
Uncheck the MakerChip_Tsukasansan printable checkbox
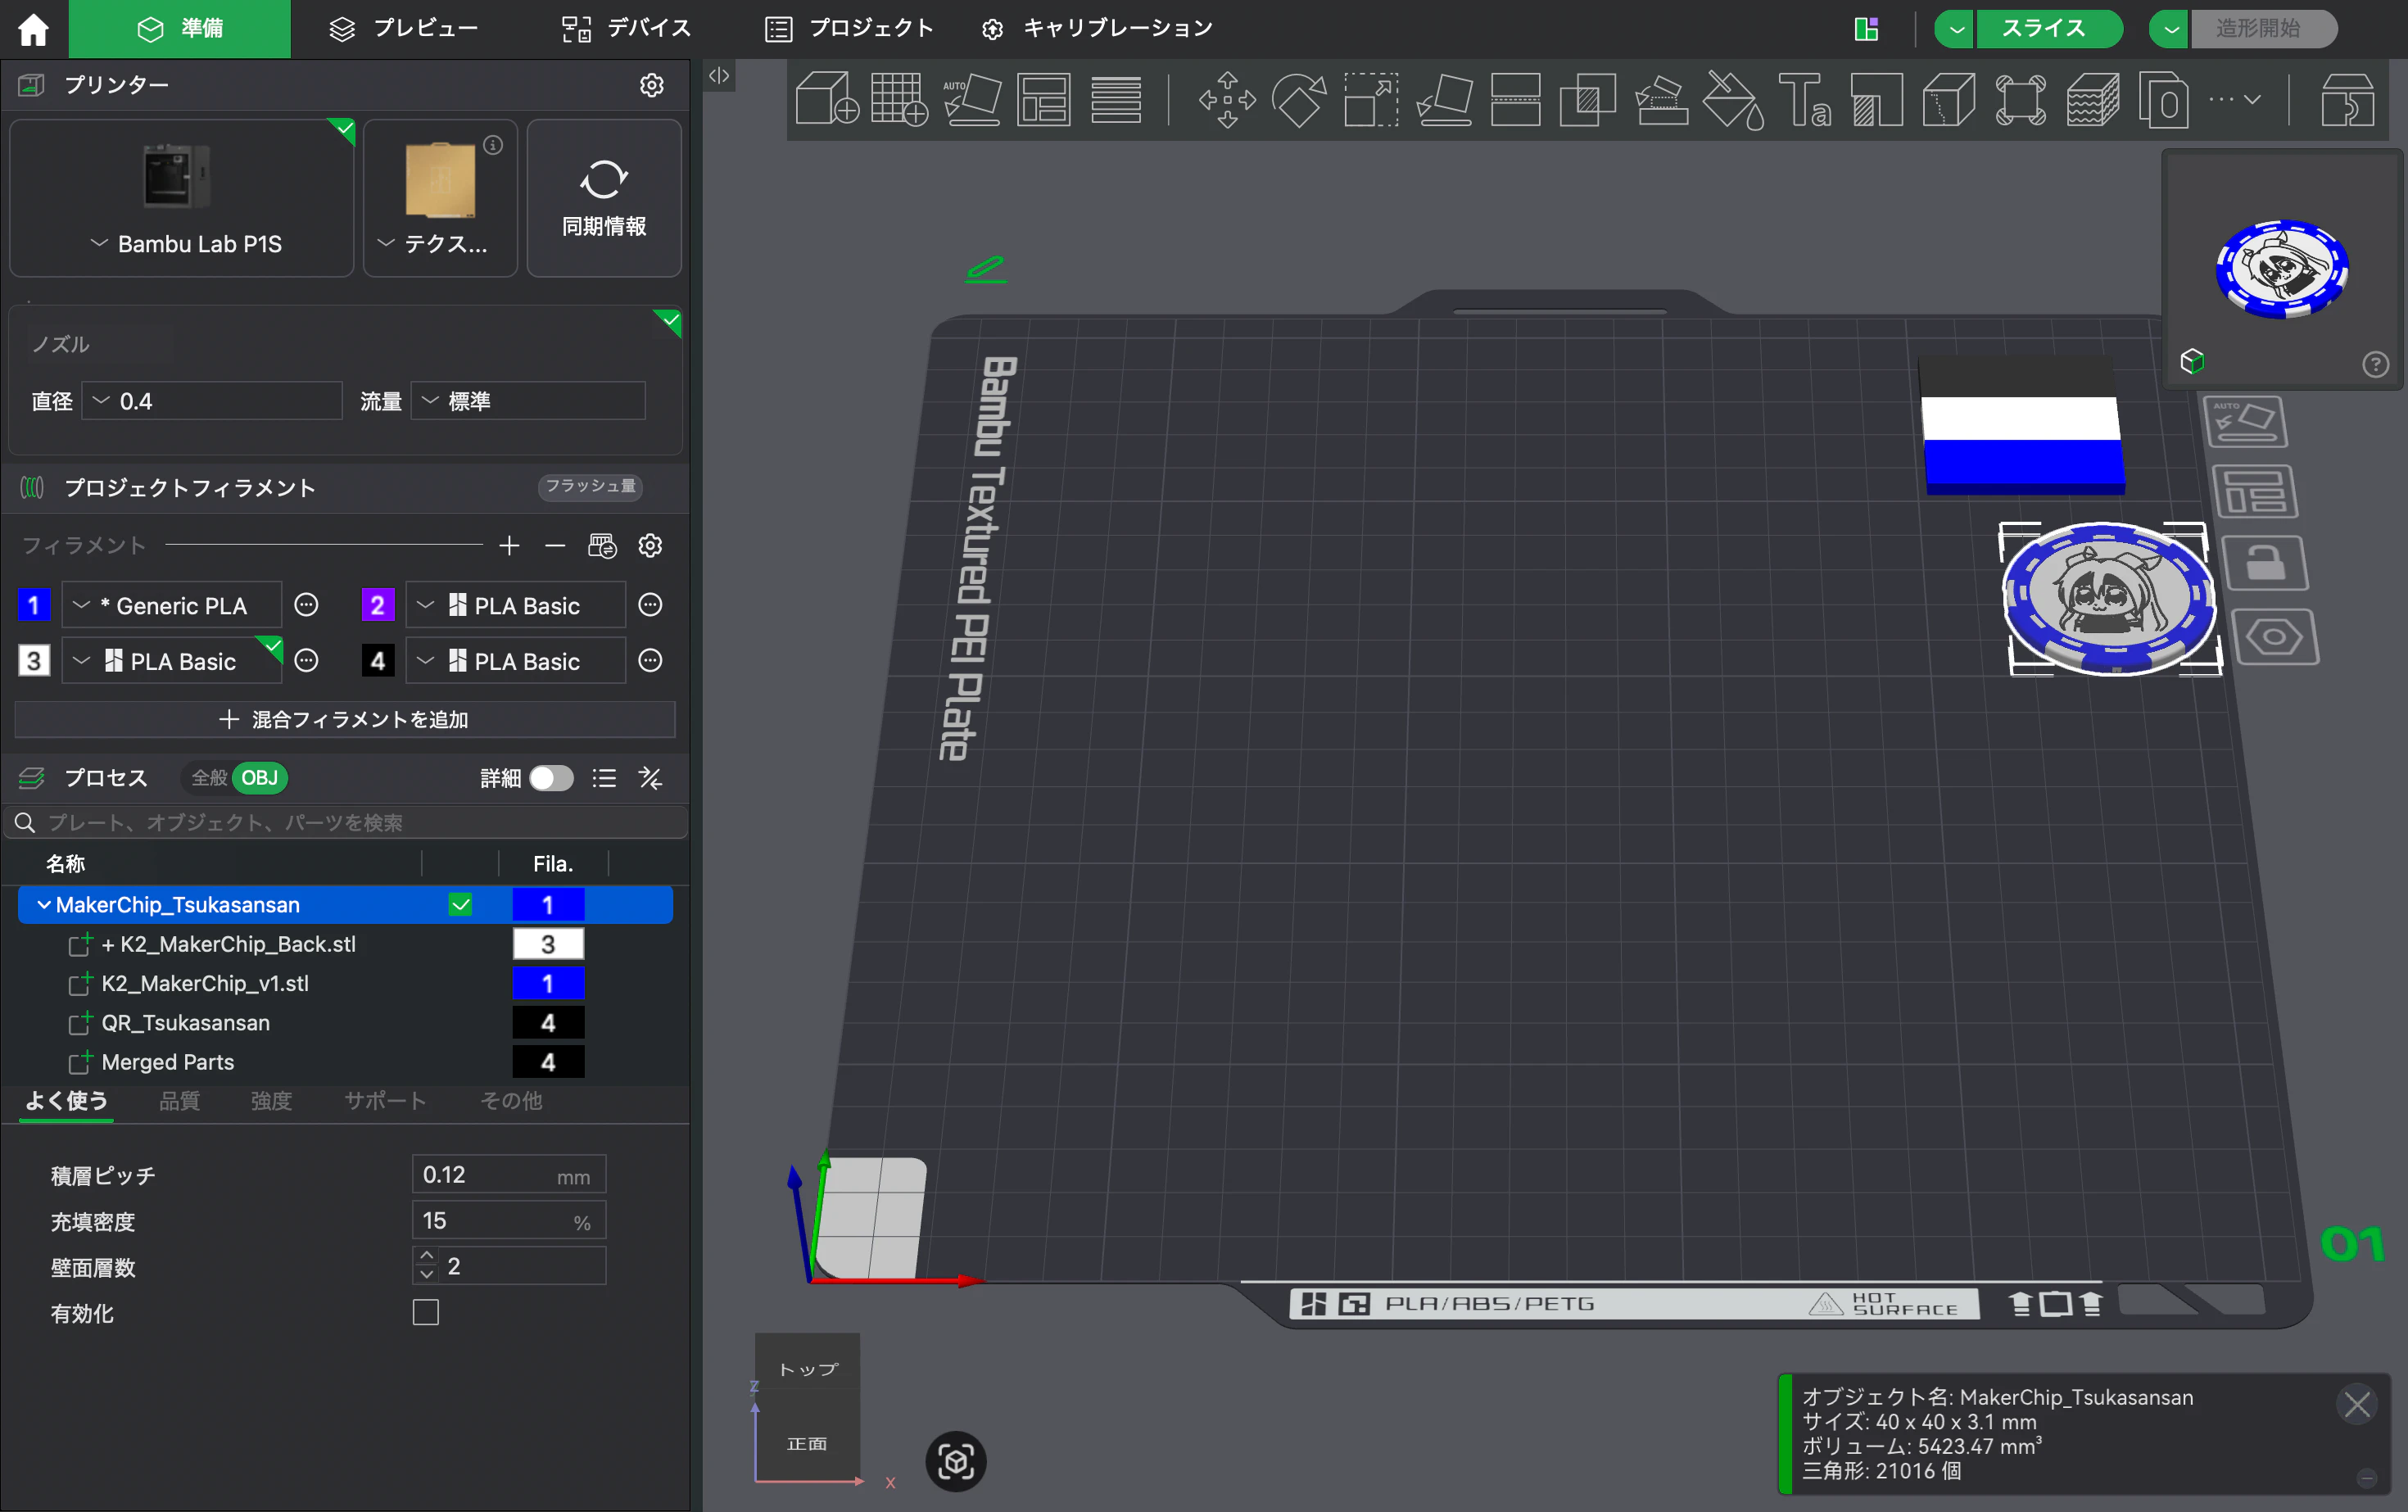(460, 905)
